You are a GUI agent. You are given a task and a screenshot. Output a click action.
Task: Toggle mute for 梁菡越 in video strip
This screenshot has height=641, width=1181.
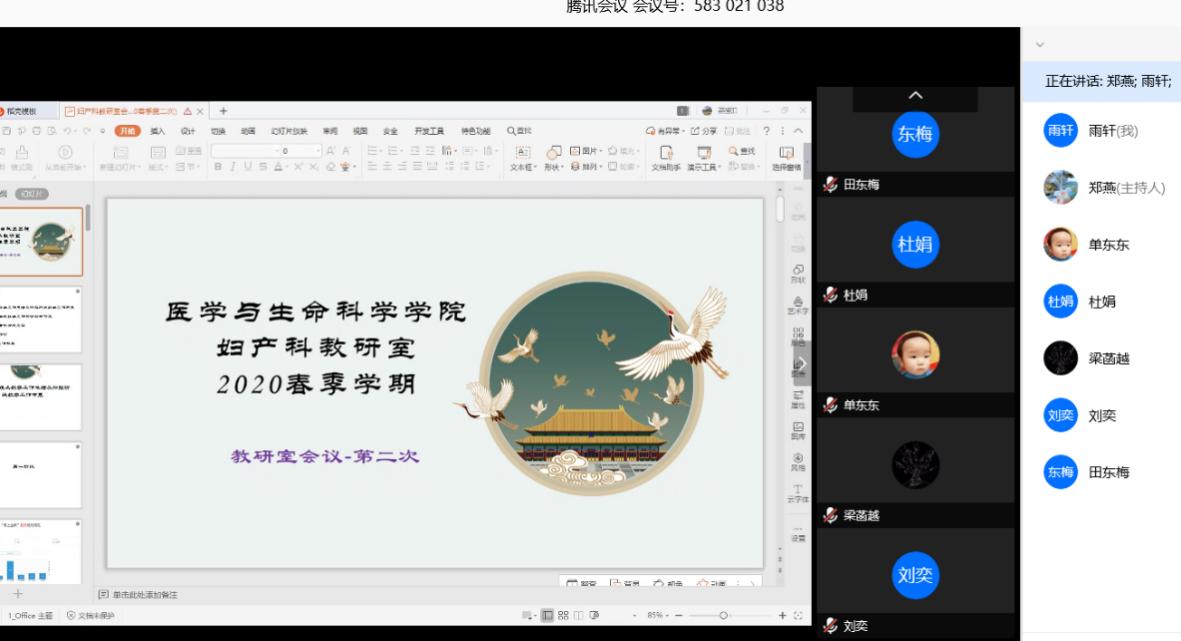click(830, 515)
